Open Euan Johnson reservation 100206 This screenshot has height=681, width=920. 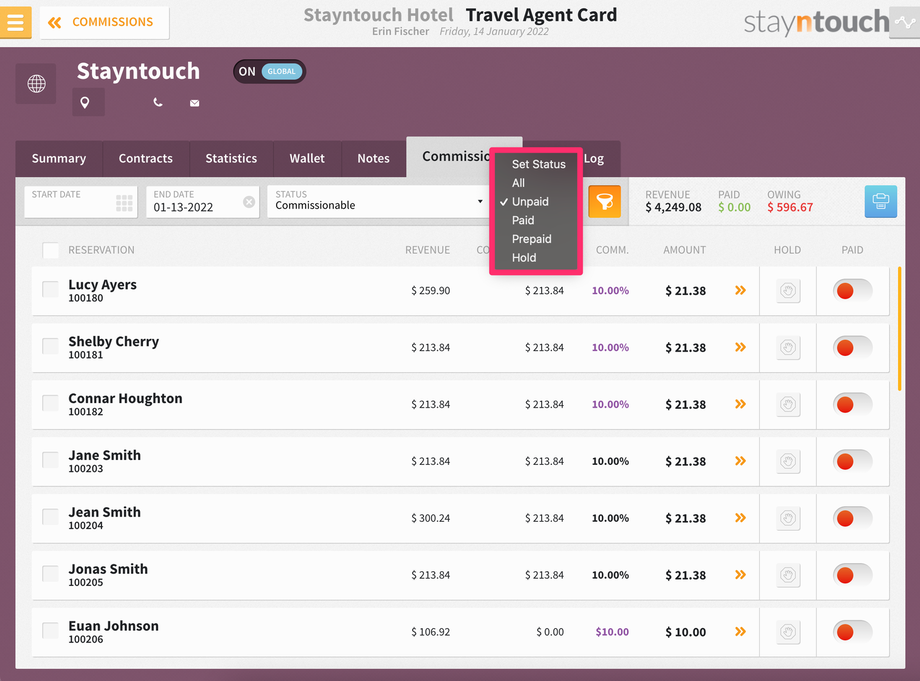click(x=114, y=632)
